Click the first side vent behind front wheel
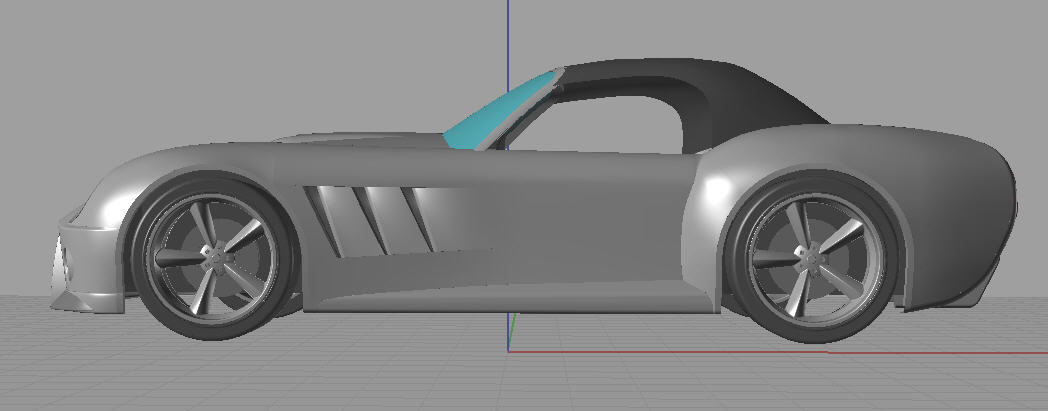The width and height of the screenshot is (1048, 411). pos(331,215)
